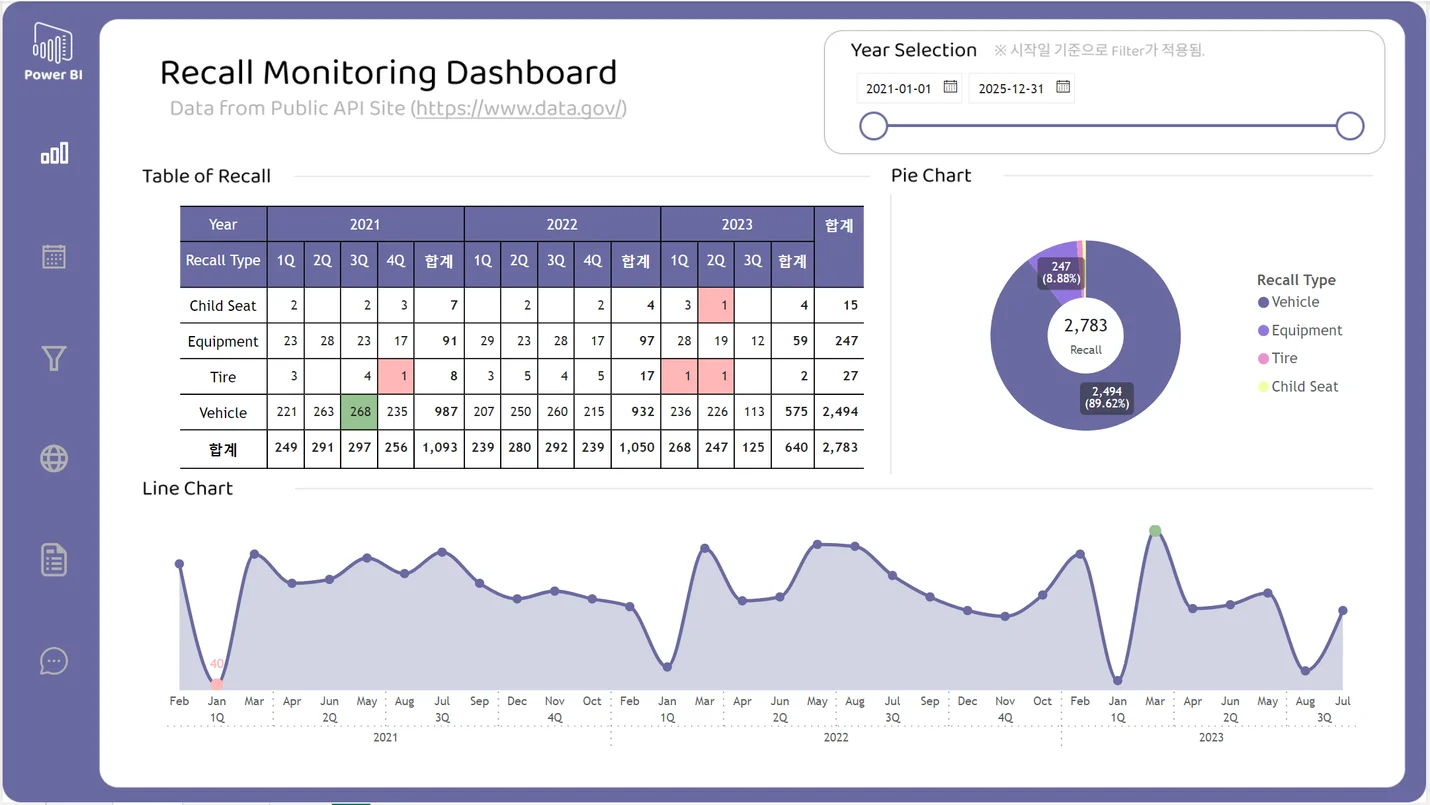Click the Power BI logo icon

point(53,44)
